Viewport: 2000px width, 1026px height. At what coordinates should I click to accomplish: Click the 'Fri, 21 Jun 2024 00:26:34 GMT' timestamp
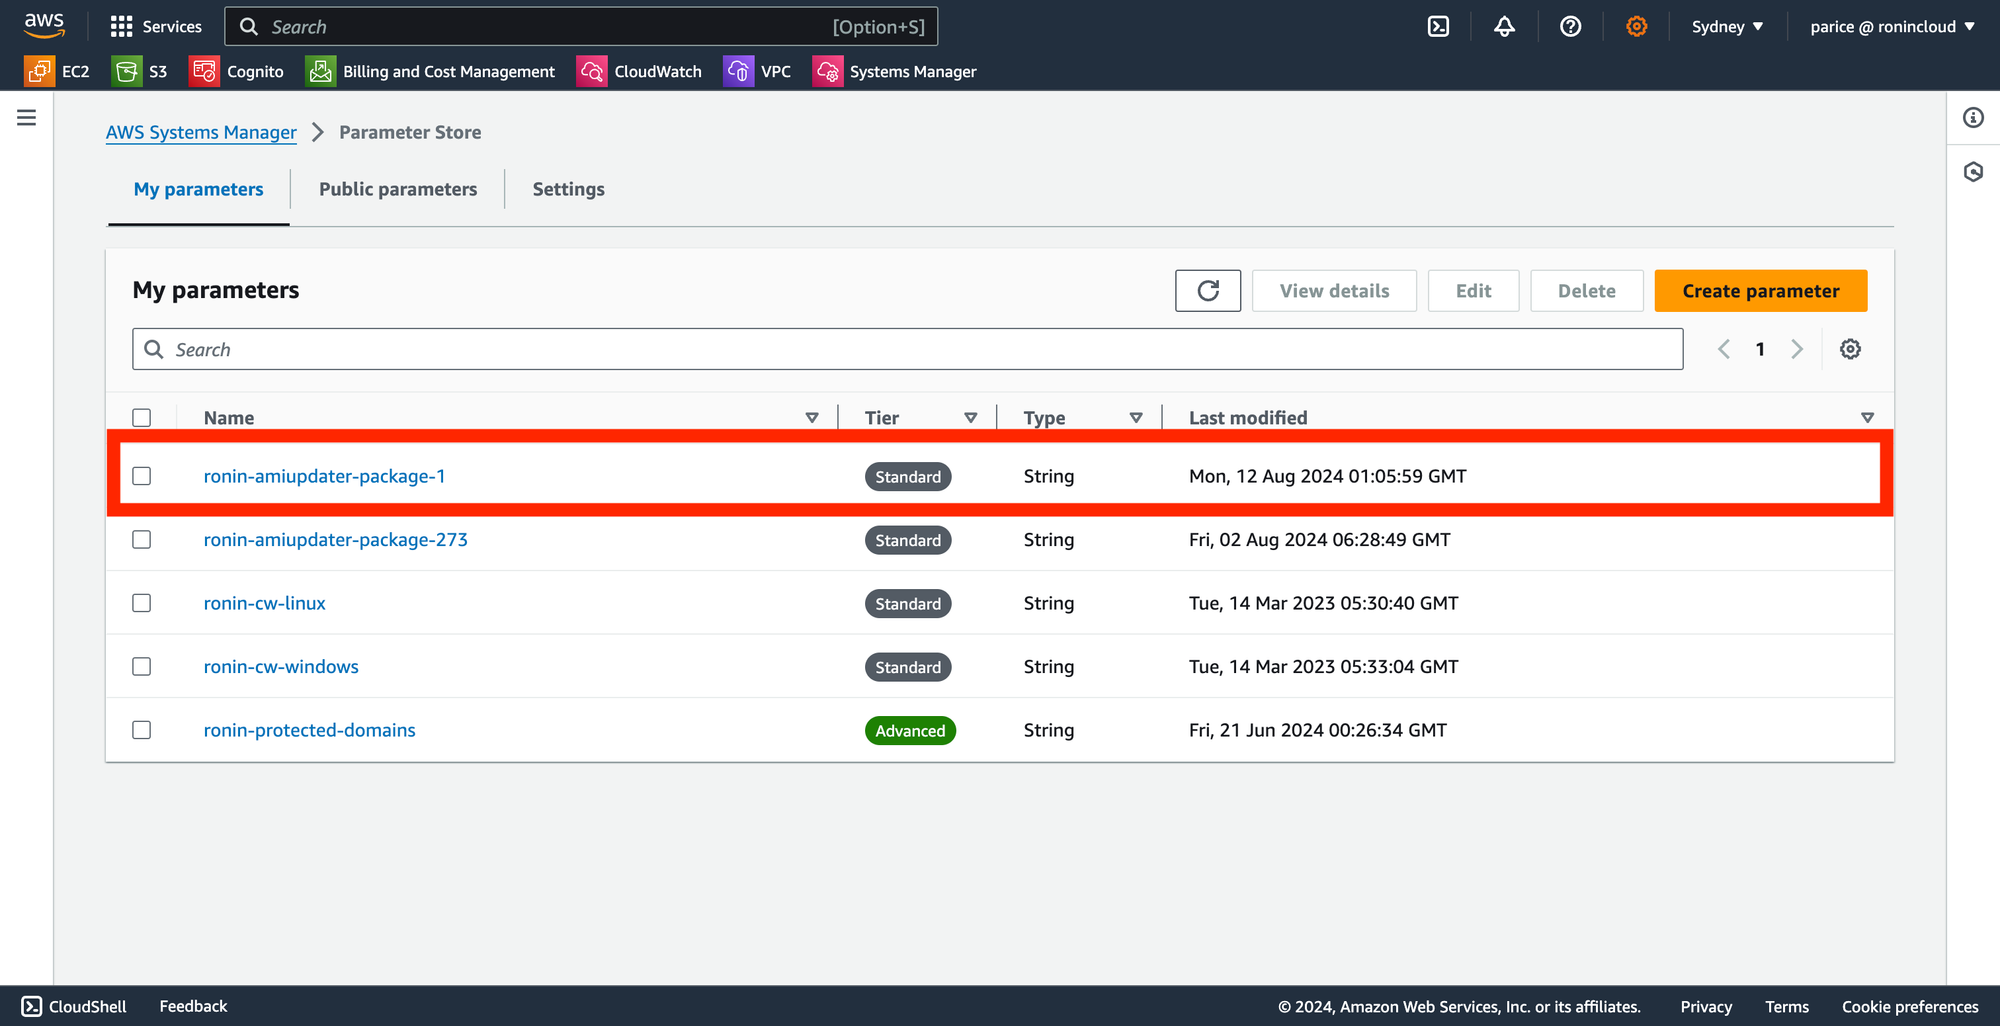(x=1317, y=731)
